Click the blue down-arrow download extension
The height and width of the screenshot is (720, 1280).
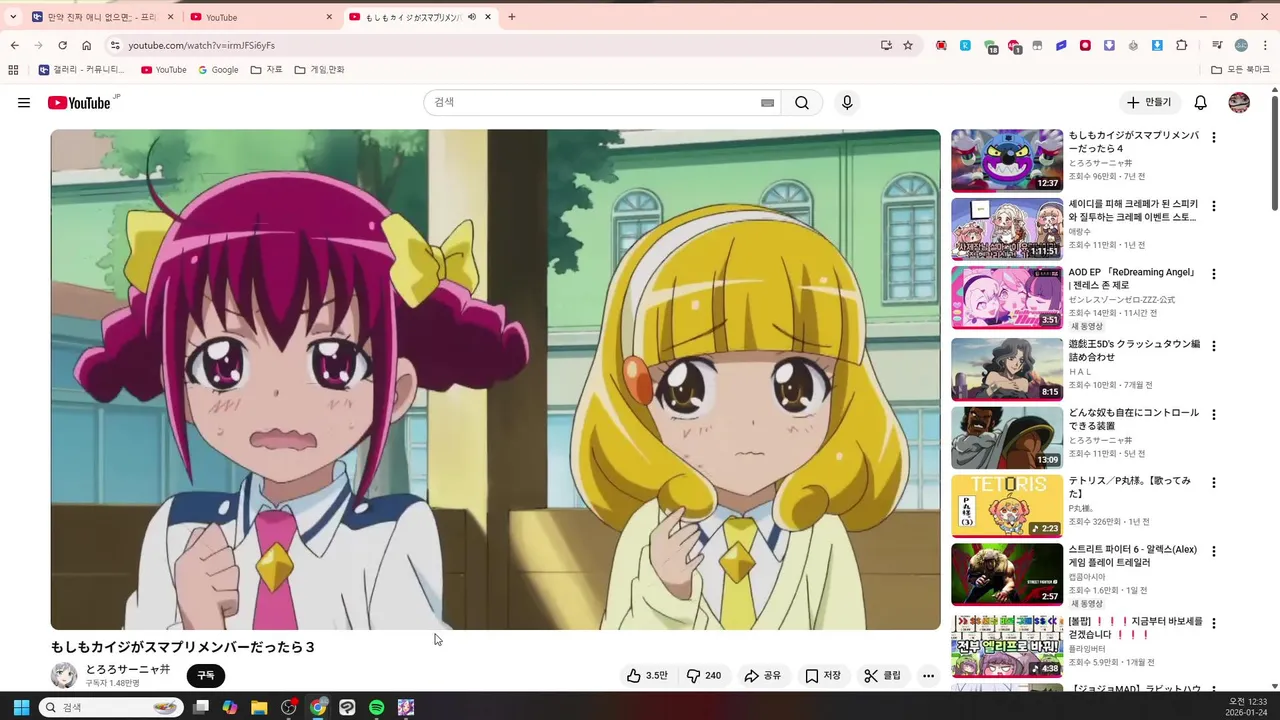pyautogui.click(x=1157, y=45)
